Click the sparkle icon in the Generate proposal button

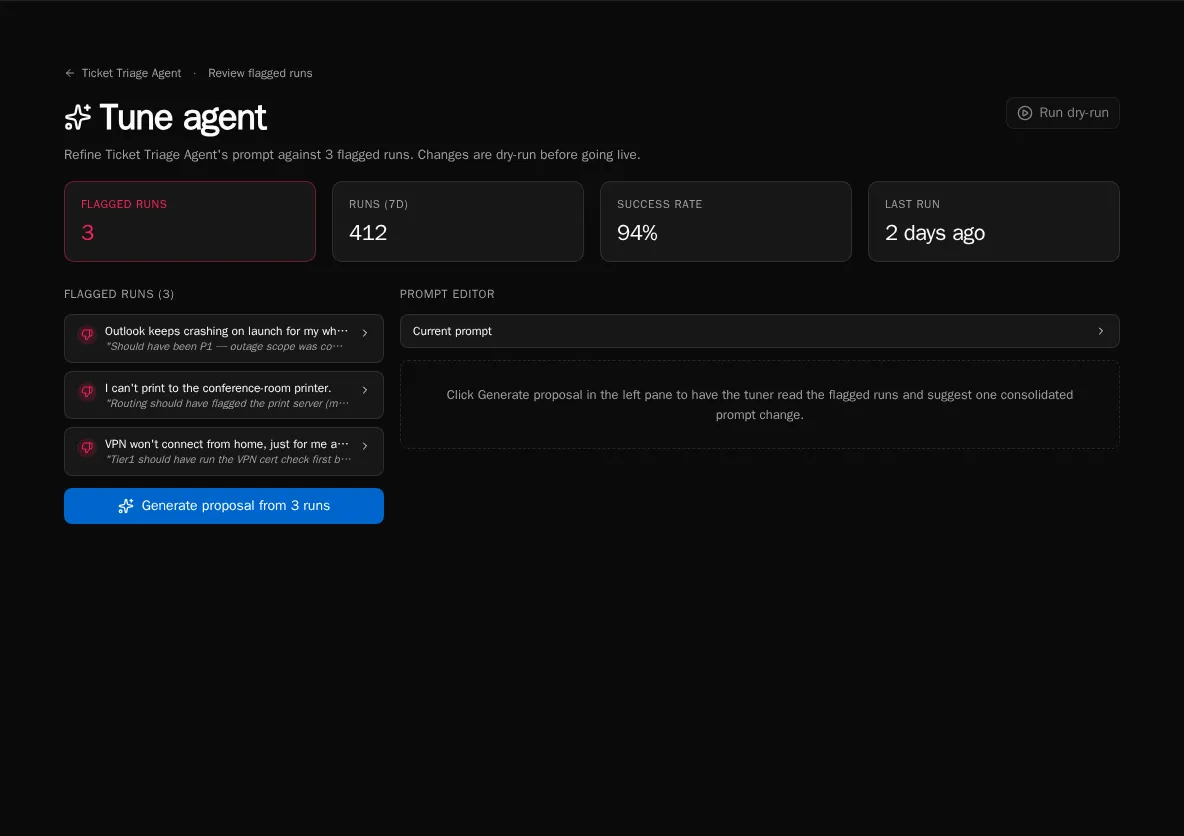[126, 506]
